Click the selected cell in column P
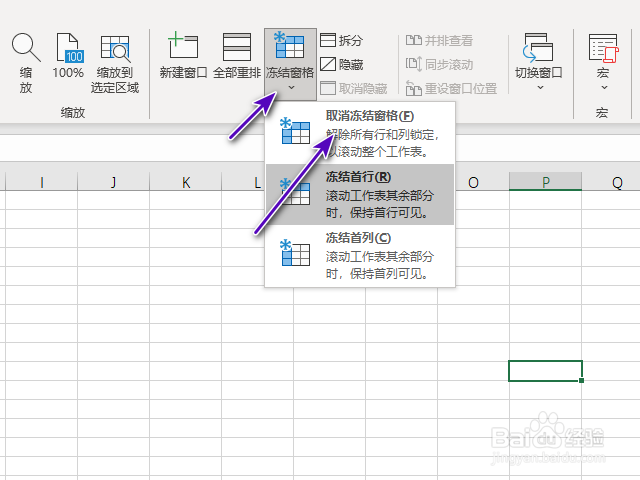The height and width of the screenshot is (480, 640). click(x=545, y=371)
